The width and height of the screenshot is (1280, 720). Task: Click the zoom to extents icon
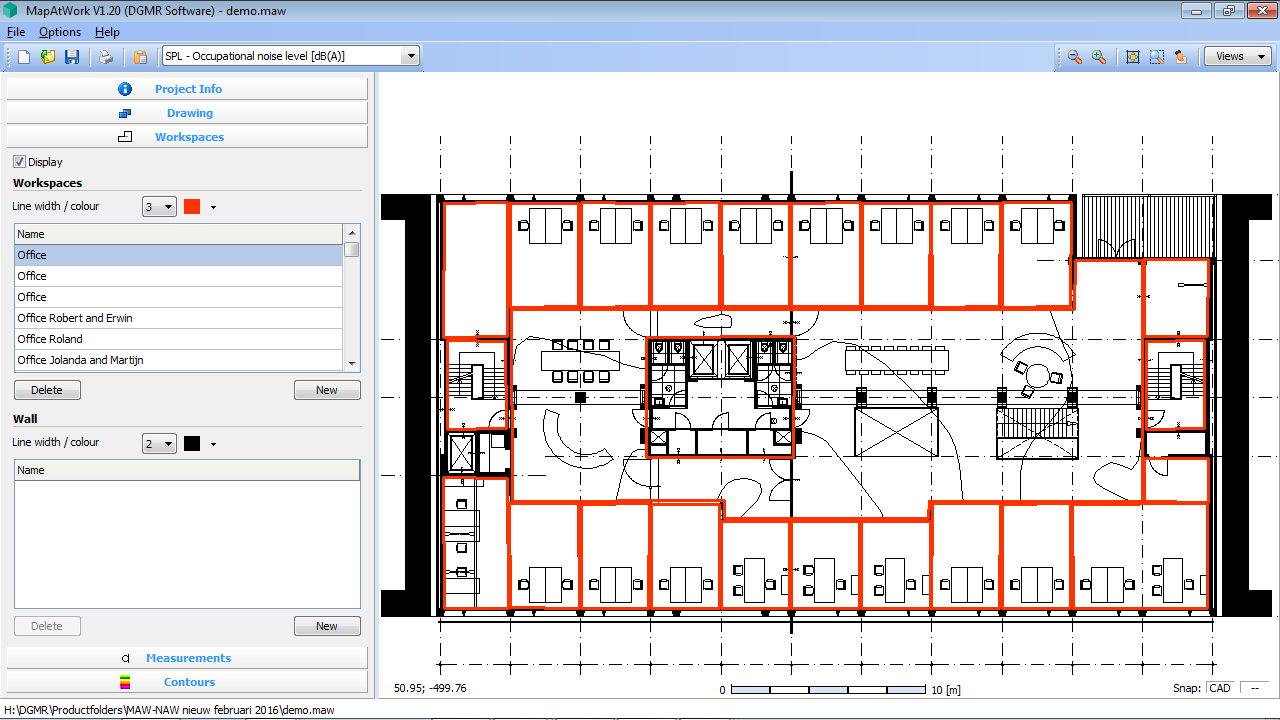[1133, 57]
